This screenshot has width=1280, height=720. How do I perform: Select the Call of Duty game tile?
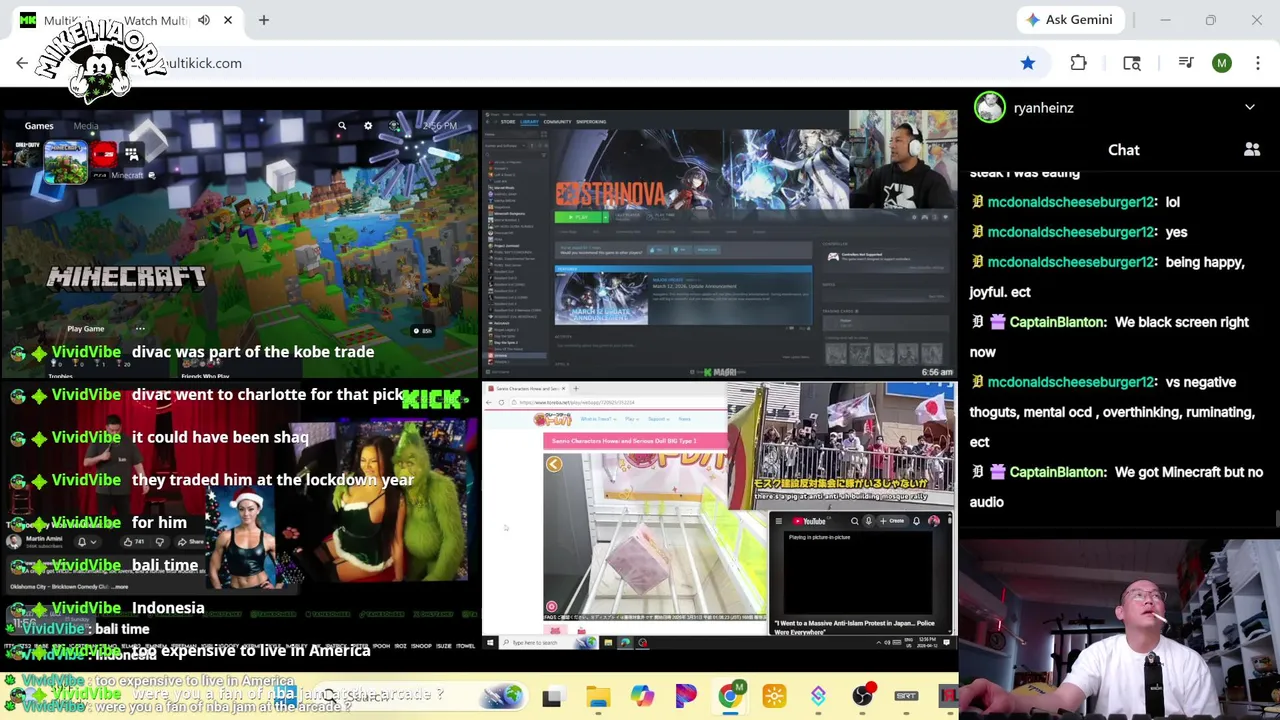[x=27, y=154]
